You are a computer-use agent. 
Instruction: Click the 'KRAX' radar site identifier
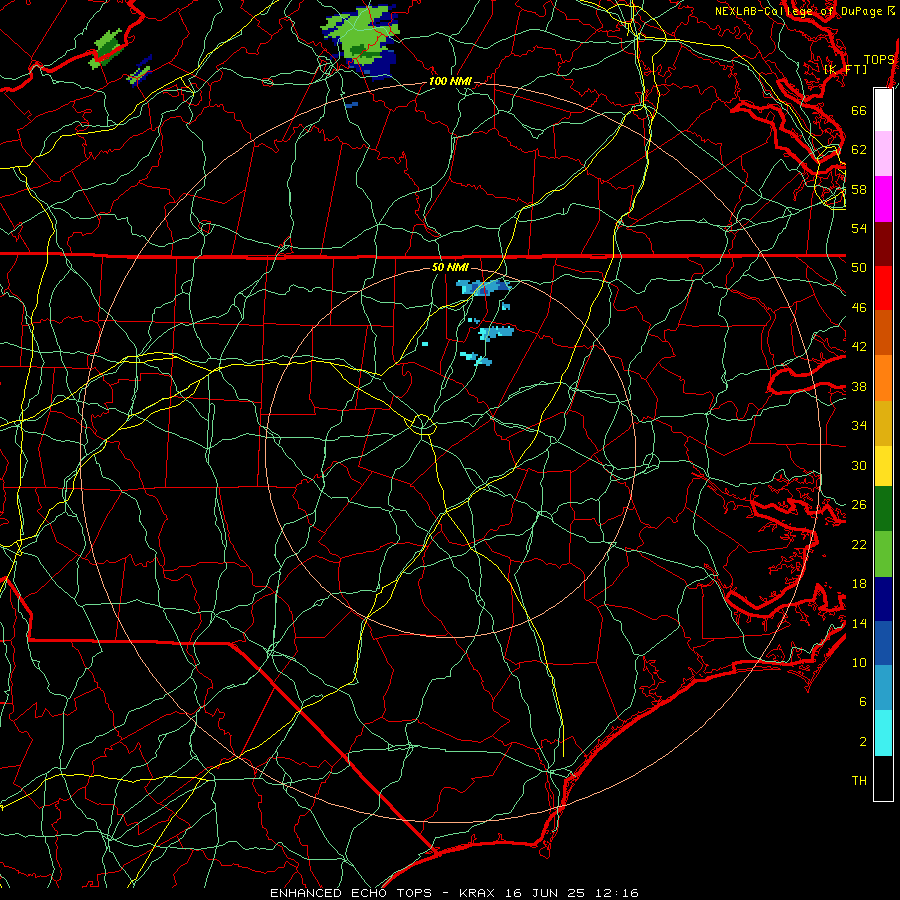(478, 893)
